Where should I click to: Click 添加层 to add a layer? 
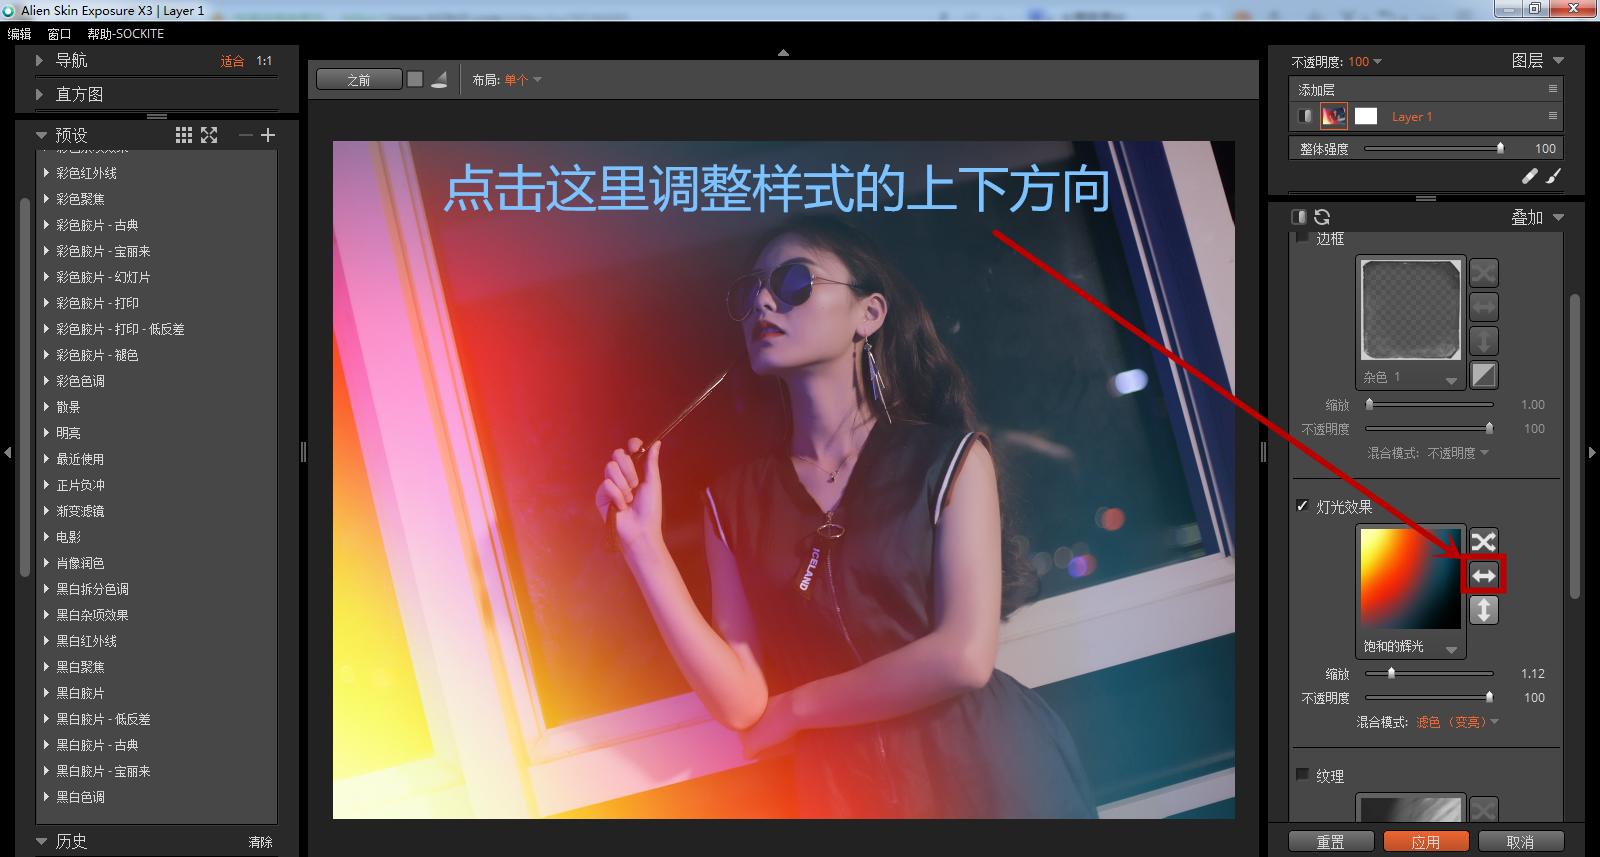pyautogui.click(x=1316, y=90)
